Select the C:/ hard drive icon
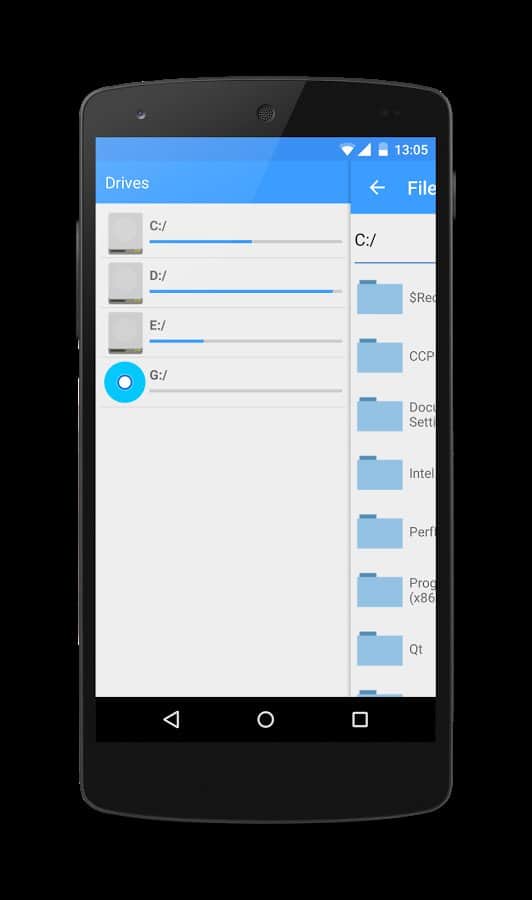The width and height of the screenshot is (532, 900). pyautogui.click(x=126, y=234)
